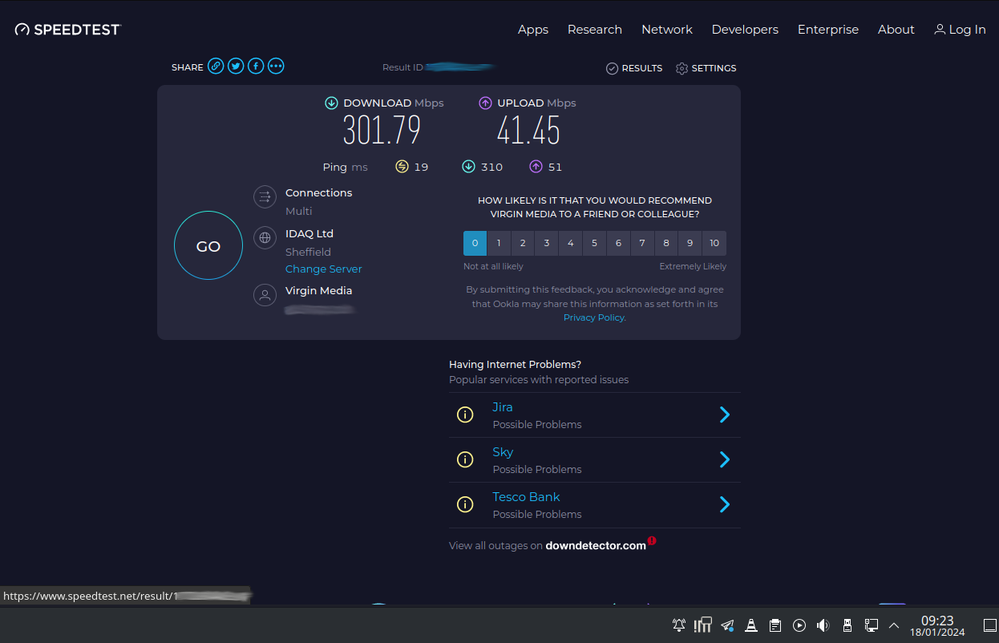
Task: Select rating 4 in the recommendation survey
Action: coord(570,243)
